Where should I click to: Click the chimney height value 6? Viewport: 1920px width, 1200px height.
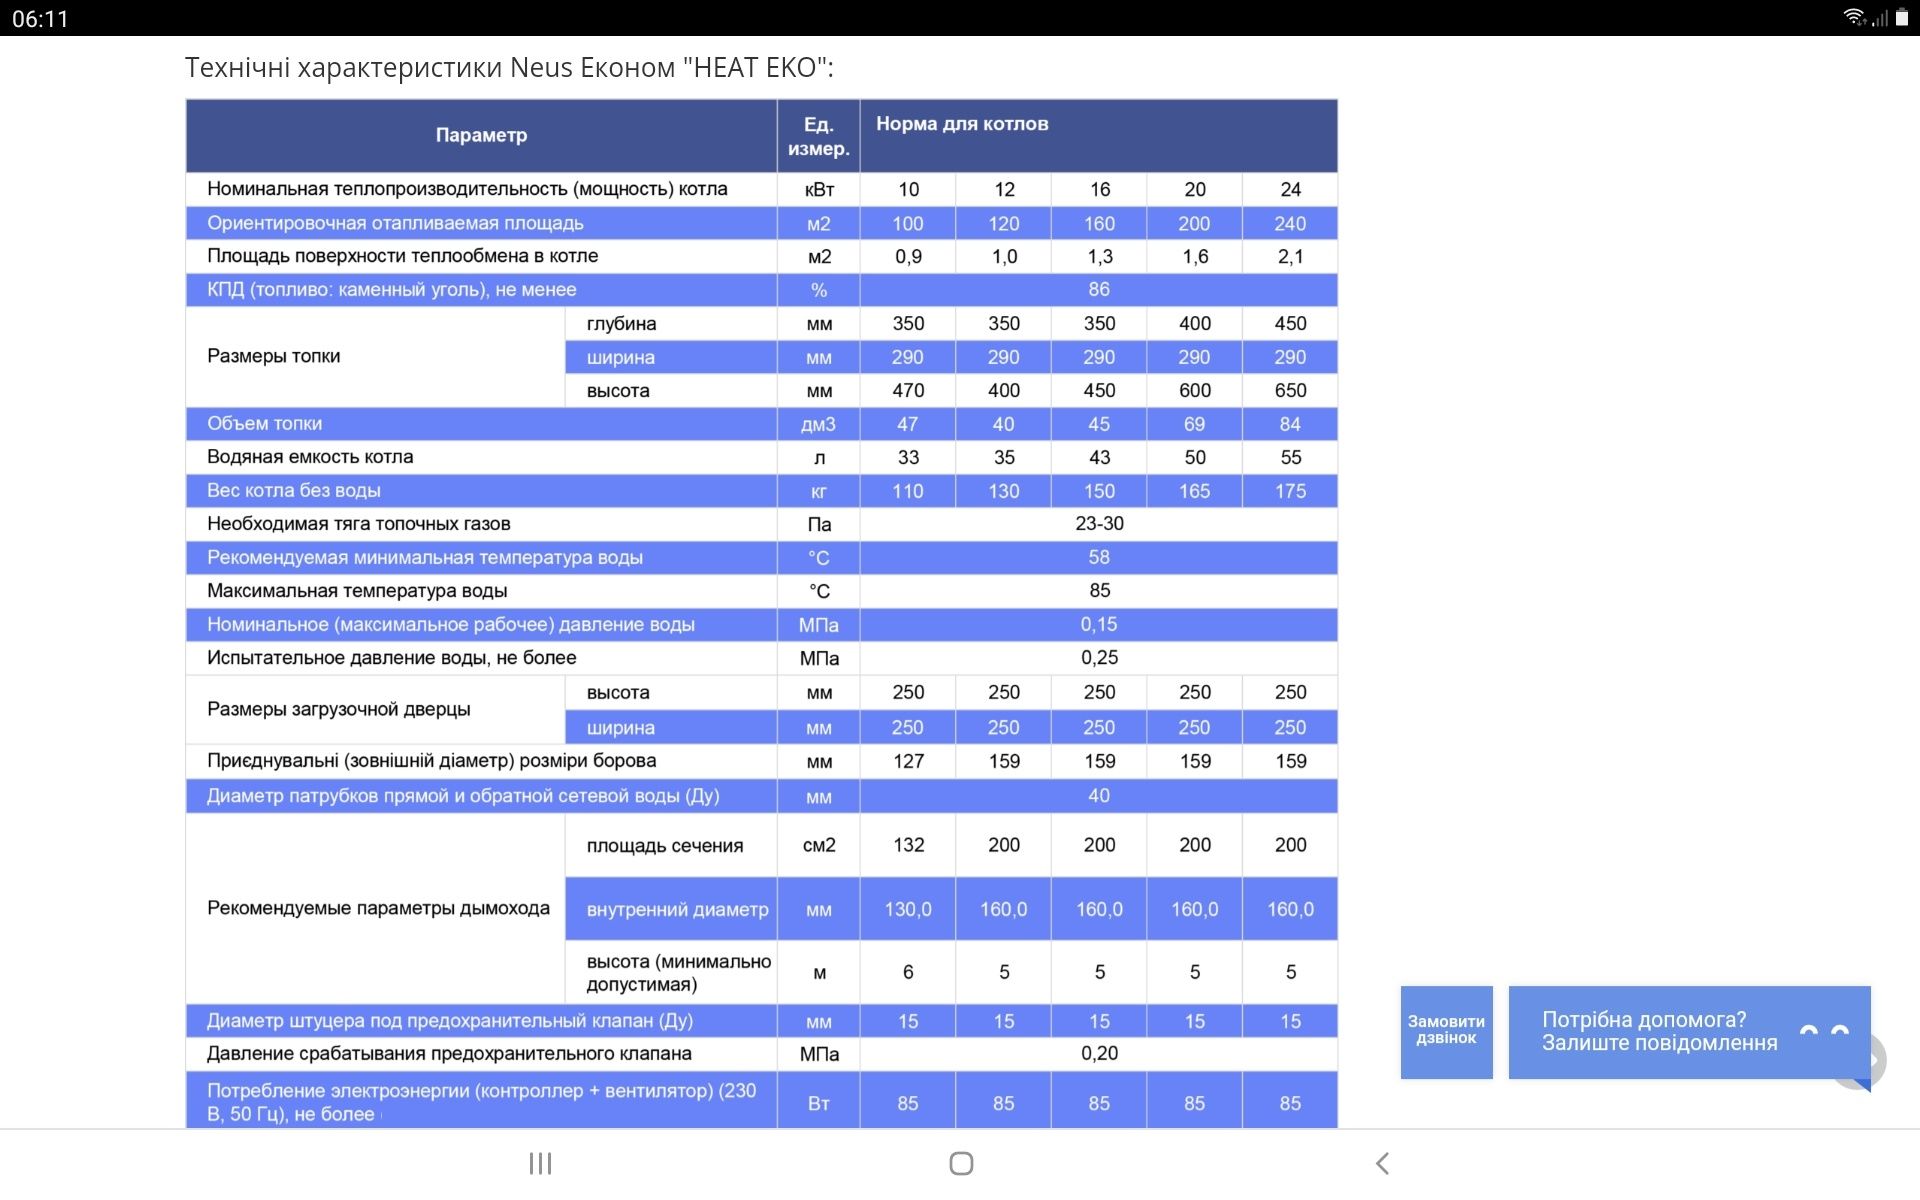tap(908, 973)
